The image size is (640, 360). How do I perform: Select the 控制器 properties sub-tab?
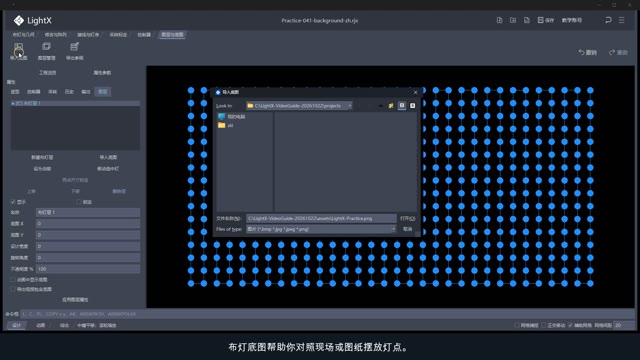click(x=33, y=92)
